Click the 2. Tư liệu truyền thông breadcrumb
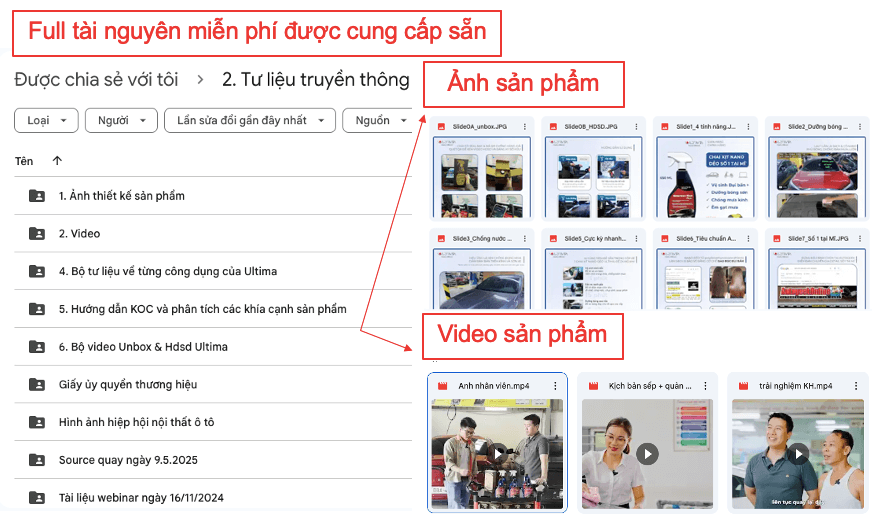The height and width of the screenshot is (517, 879). point(316,80)
